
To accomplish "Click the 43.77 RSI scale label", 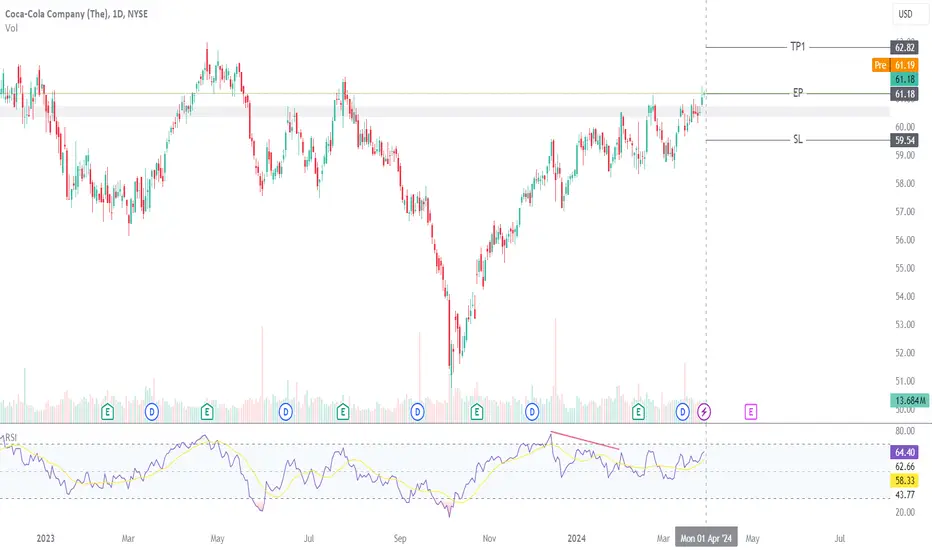I will (905, 495).
